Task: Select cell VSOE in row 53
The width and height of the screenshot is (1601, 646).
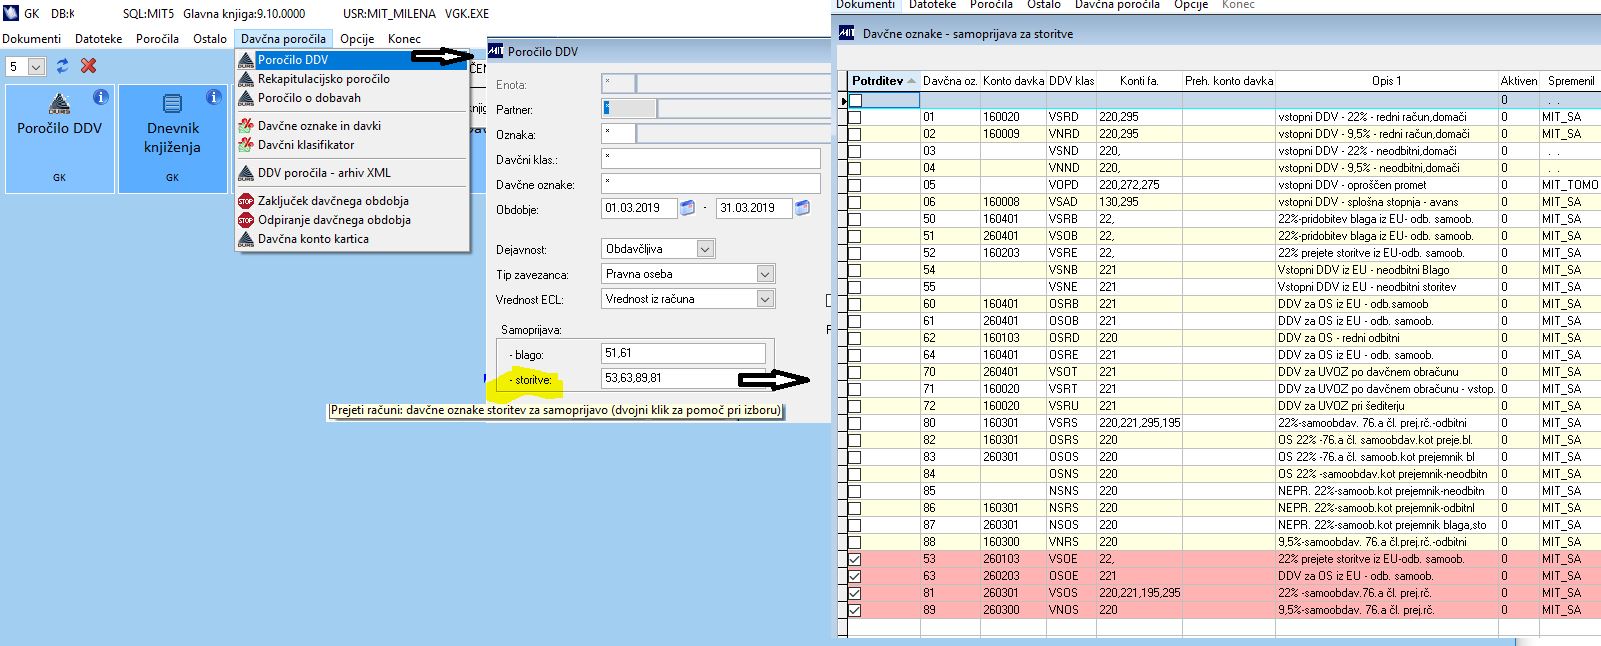Action: (1071, 559)
